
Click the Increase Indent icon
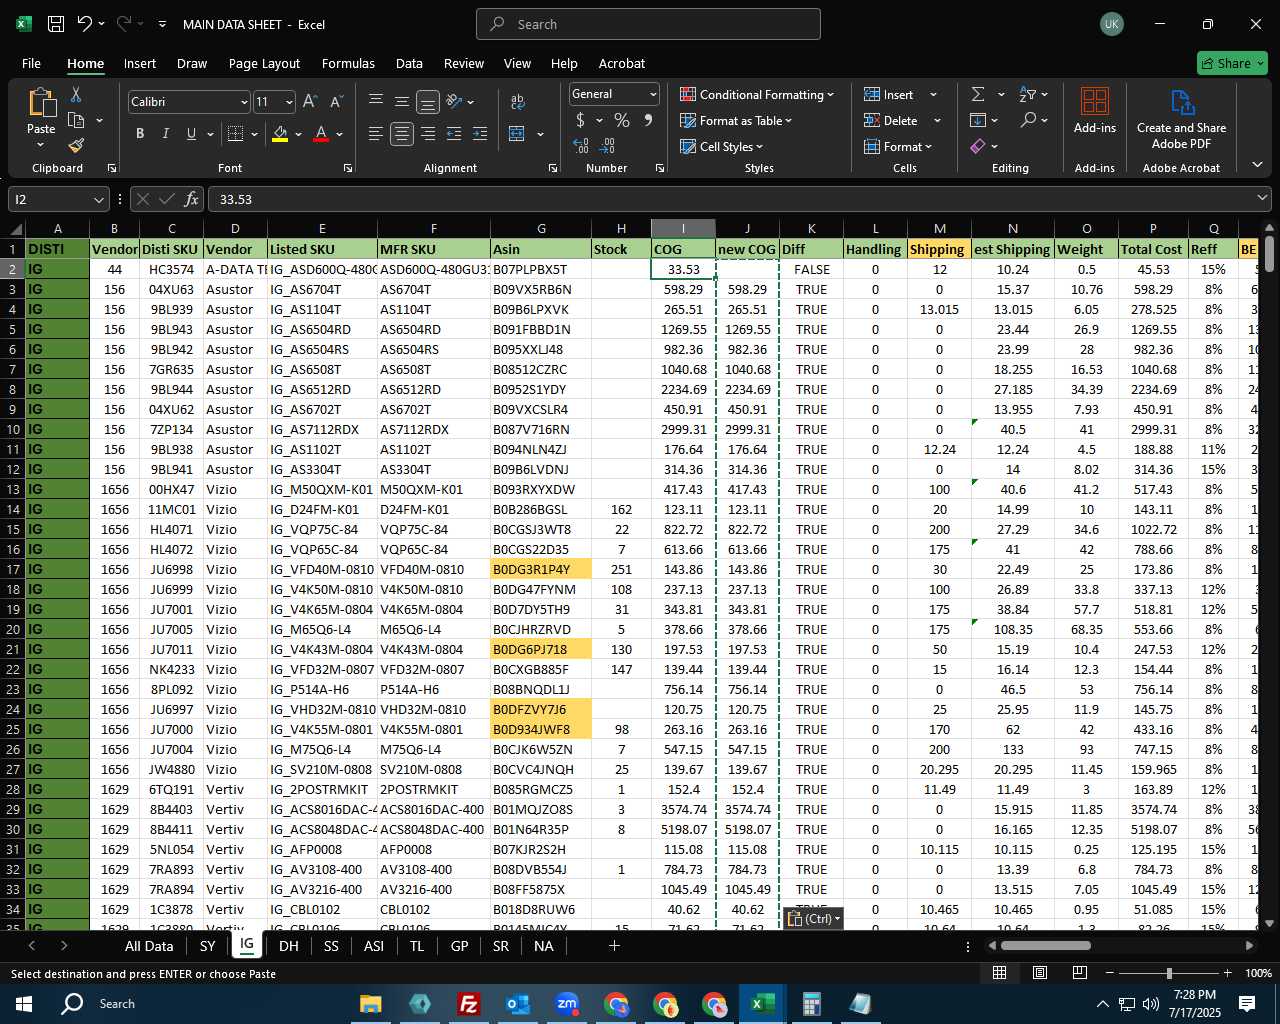tap(480, 134)
